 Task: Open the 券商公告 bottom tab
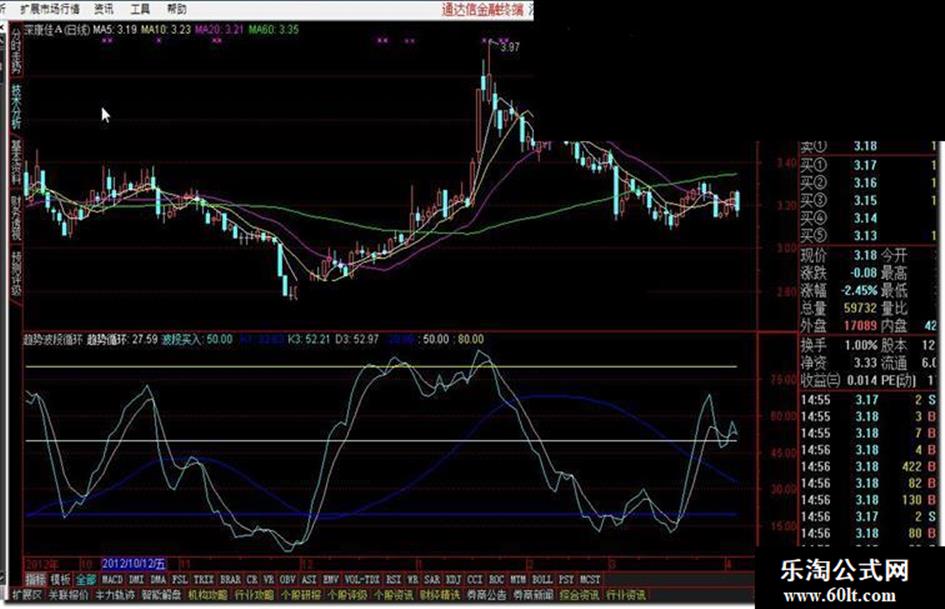[486, 595]
